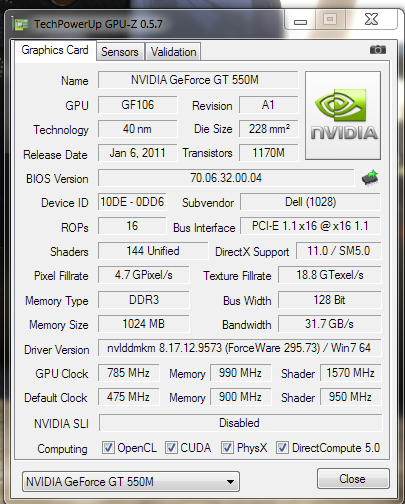405x504 pixels.
Task: Toggle the PhysX checkbox
Action: click(227, 447)
